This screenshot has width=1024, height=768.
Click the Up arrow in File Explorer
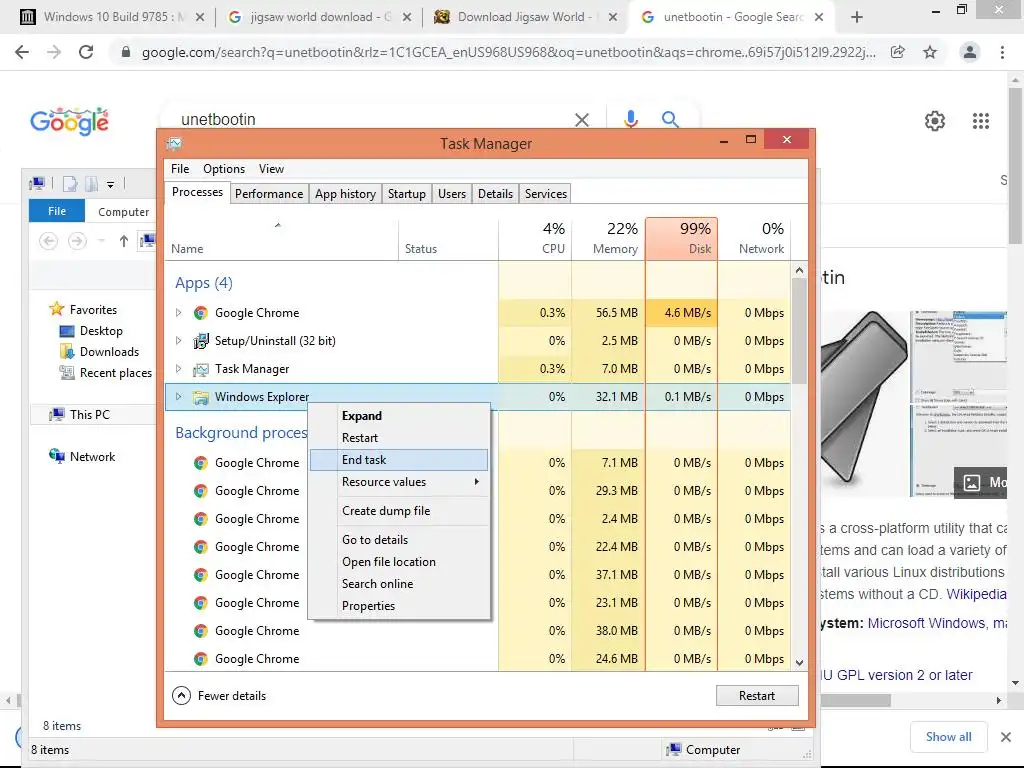click(123, 241)
